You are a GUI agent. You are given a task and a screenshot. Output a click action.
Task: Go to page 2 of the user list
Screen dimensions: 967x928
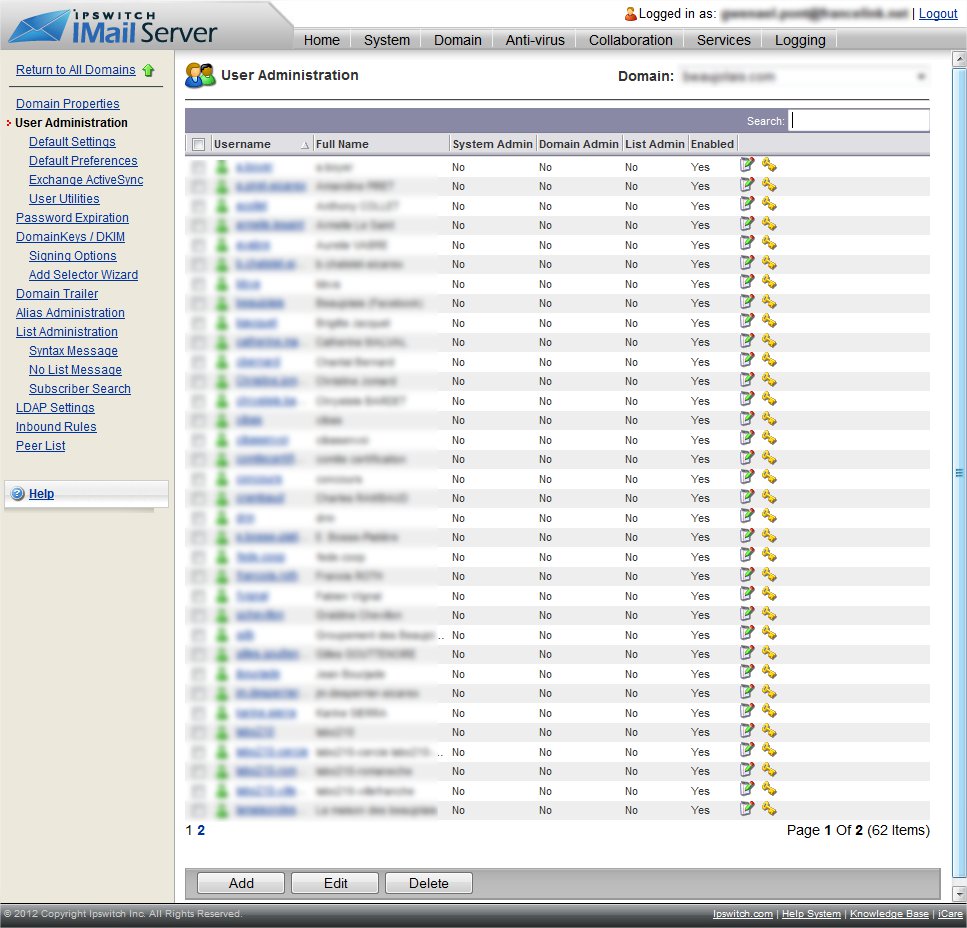(201, 830)
